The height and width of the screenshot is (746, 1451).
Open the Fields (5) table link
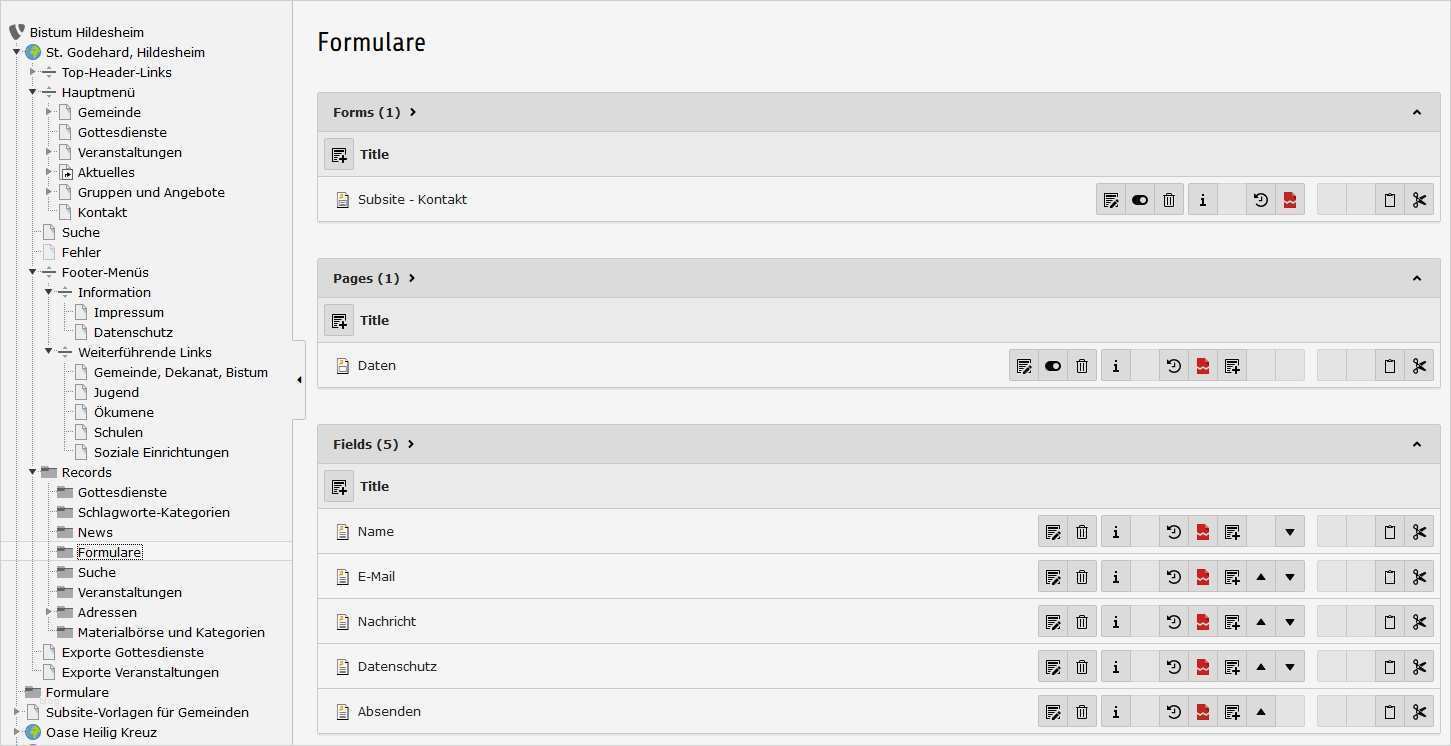click(366, 445)
